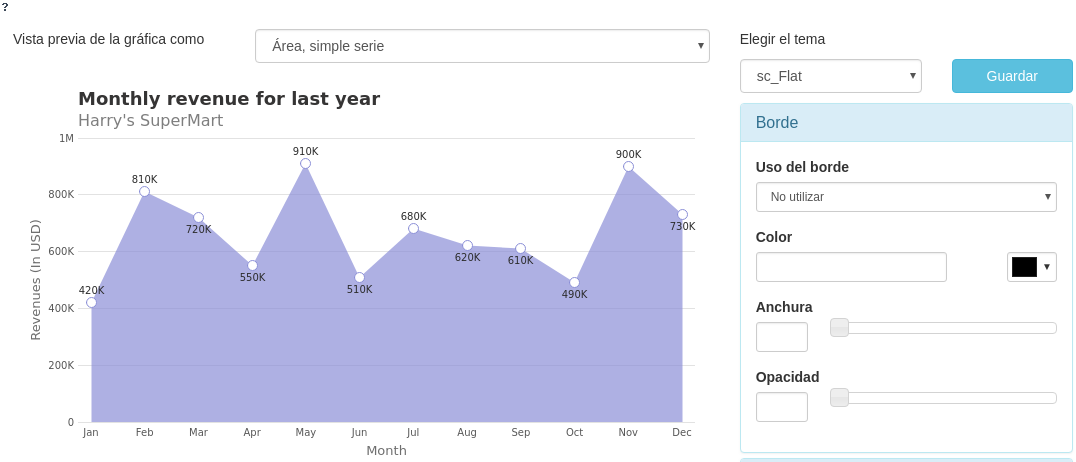
Task: Click the Jul 680K data point
Action: tap(413, 229)
